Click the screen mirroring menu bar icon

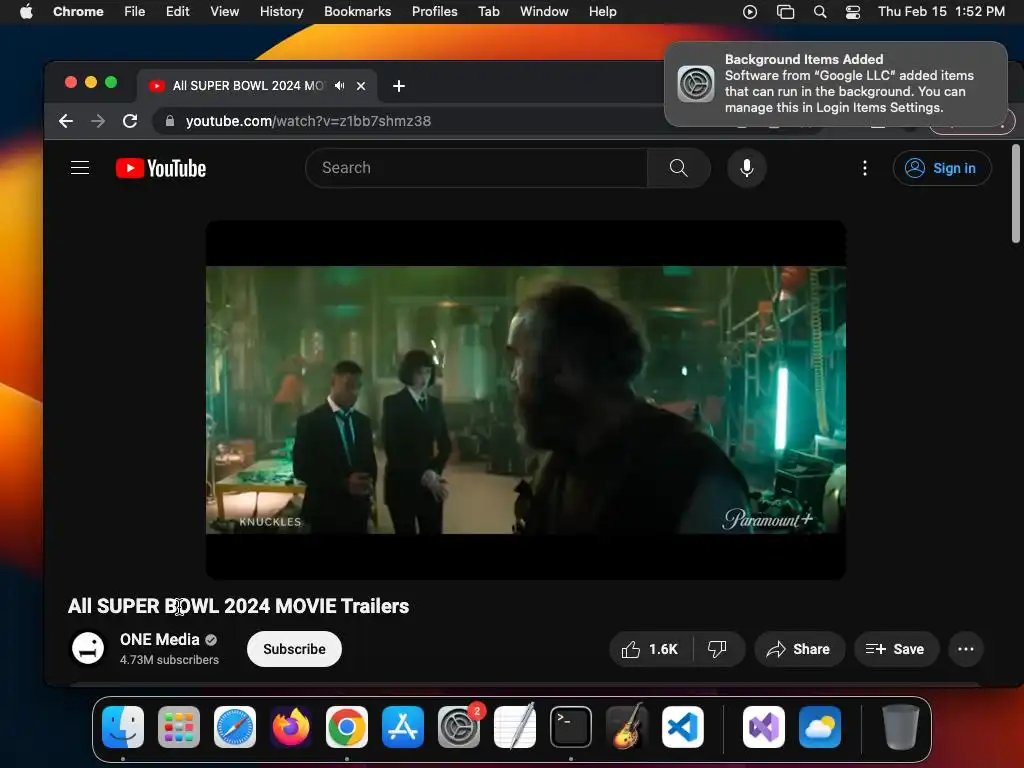click(785, 11)
